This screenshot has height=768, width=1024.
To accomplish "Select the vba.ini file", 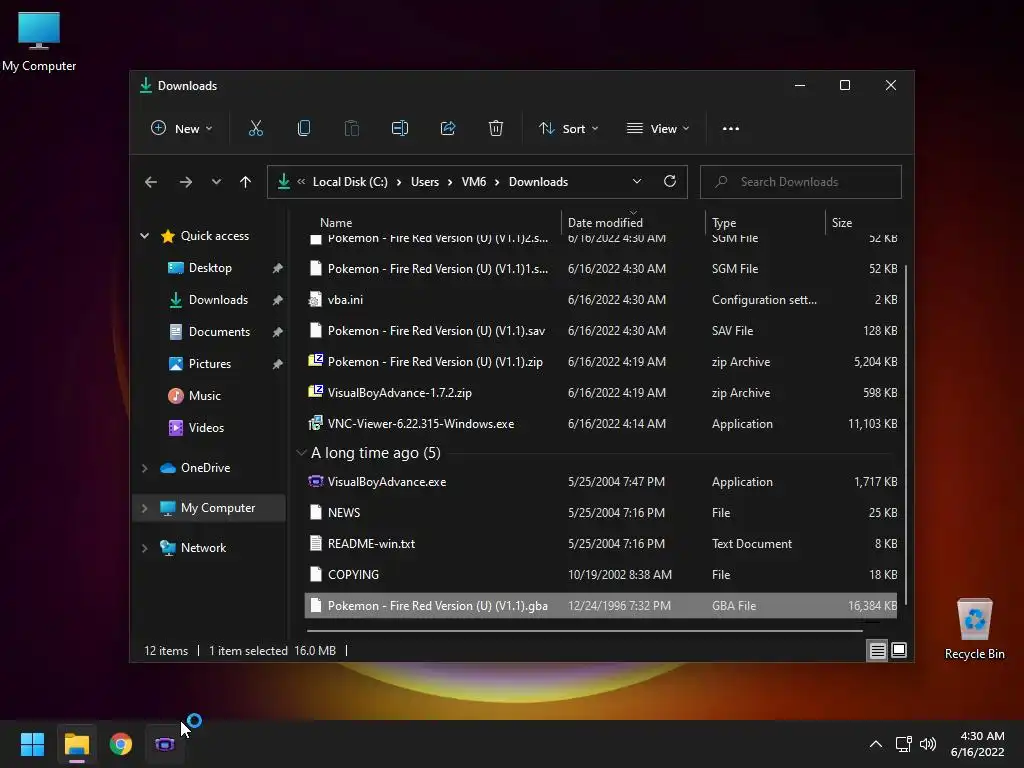I will click(x=601, y=300).
